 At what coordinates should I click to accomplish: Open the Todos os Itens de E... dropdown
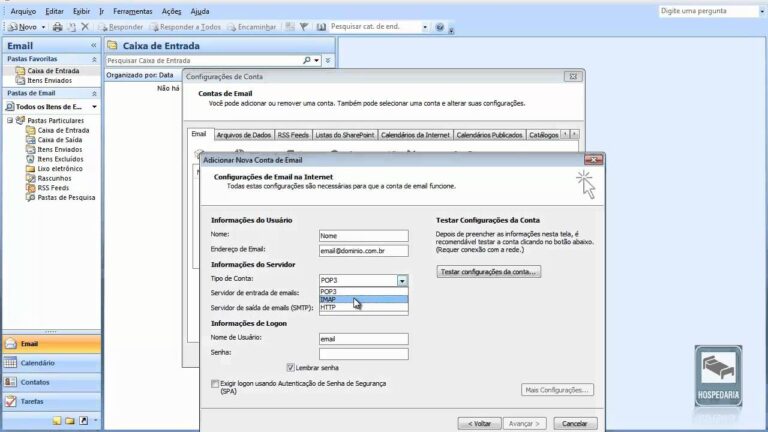tap(95, 107)
